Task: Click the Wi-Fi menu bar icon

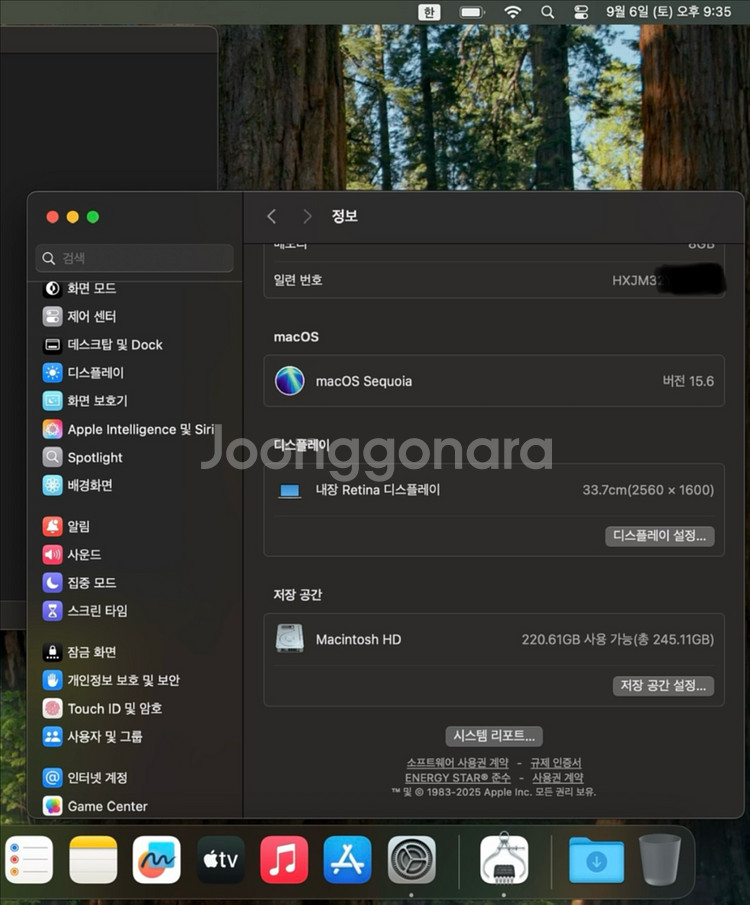Action: pos(513,12)
